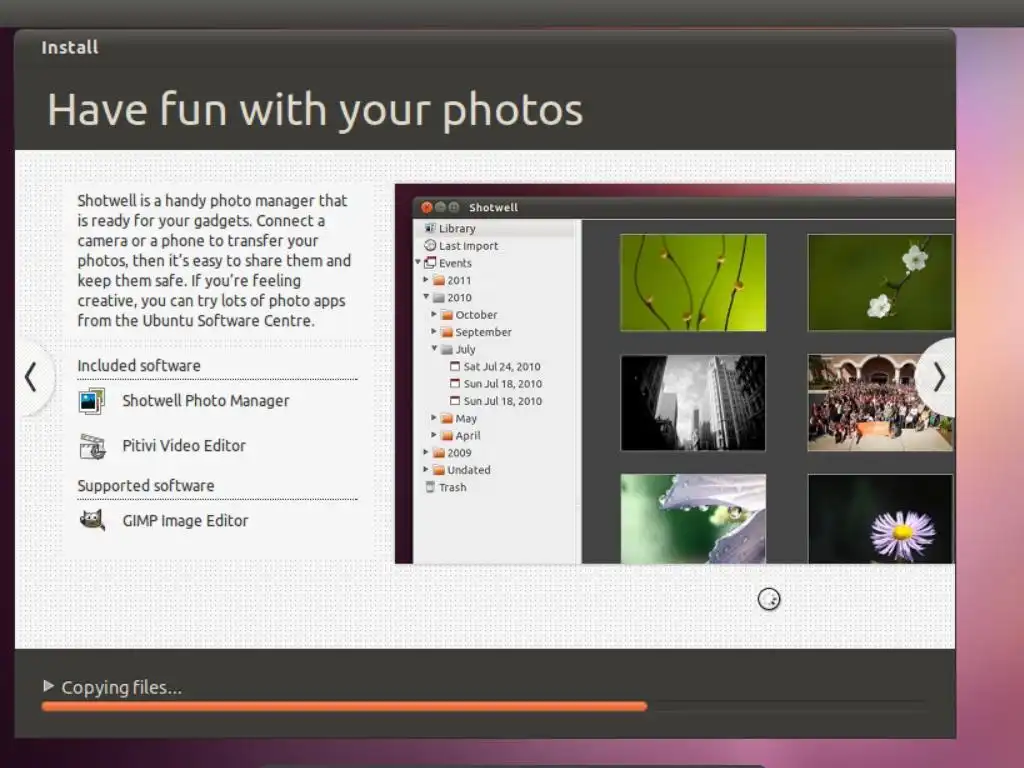
Task: Click the Included software heading
Action: click(x=139, y=366)
